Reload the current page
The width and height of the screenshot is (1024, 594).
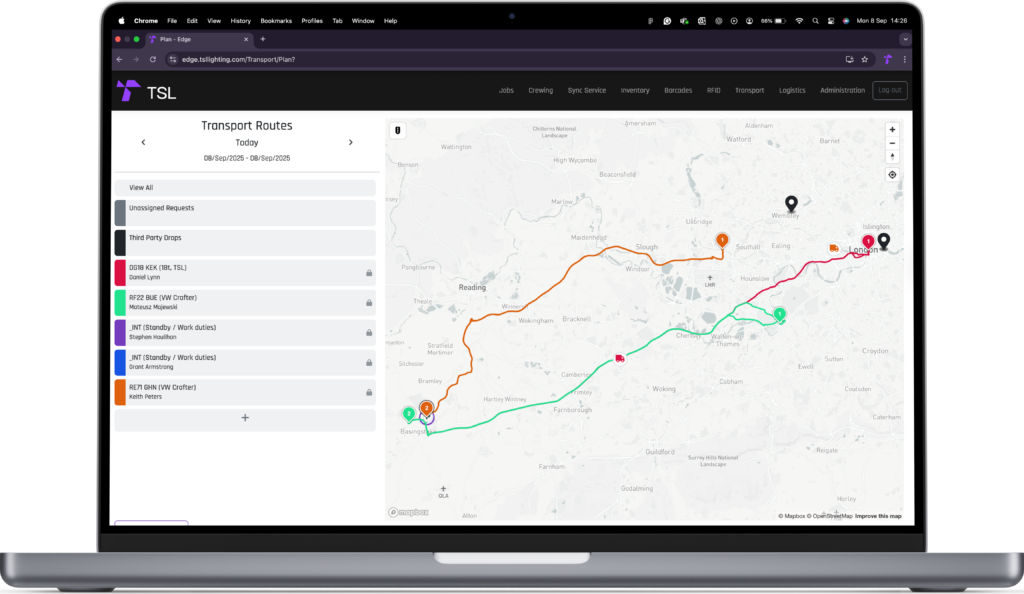coord(153,59)
